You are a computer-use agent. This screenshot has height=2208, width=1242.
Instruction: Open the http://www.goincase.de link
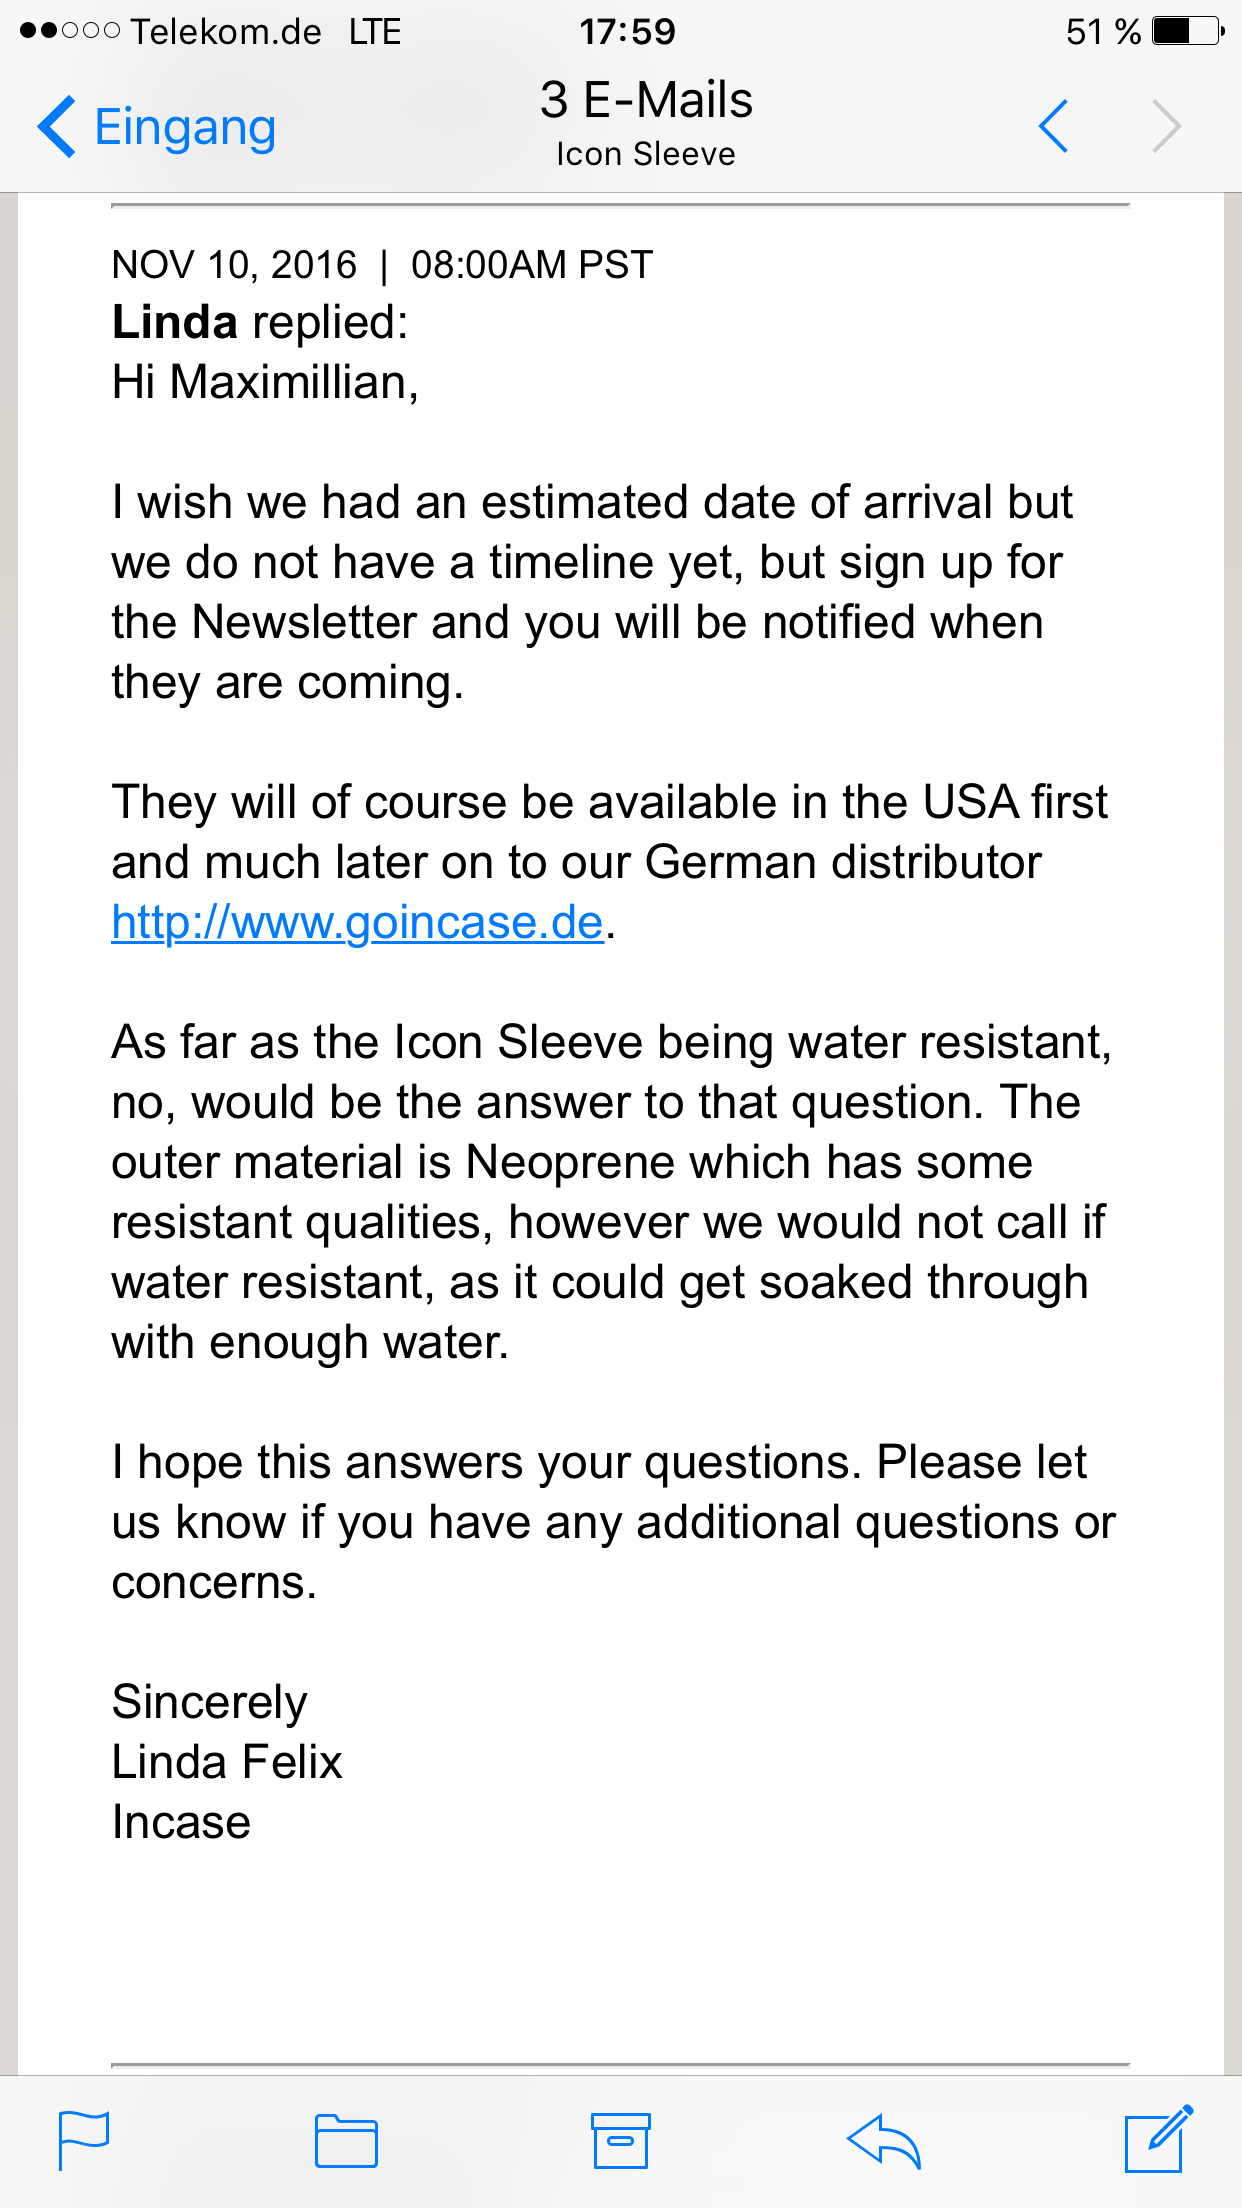[x=358, y=922]
